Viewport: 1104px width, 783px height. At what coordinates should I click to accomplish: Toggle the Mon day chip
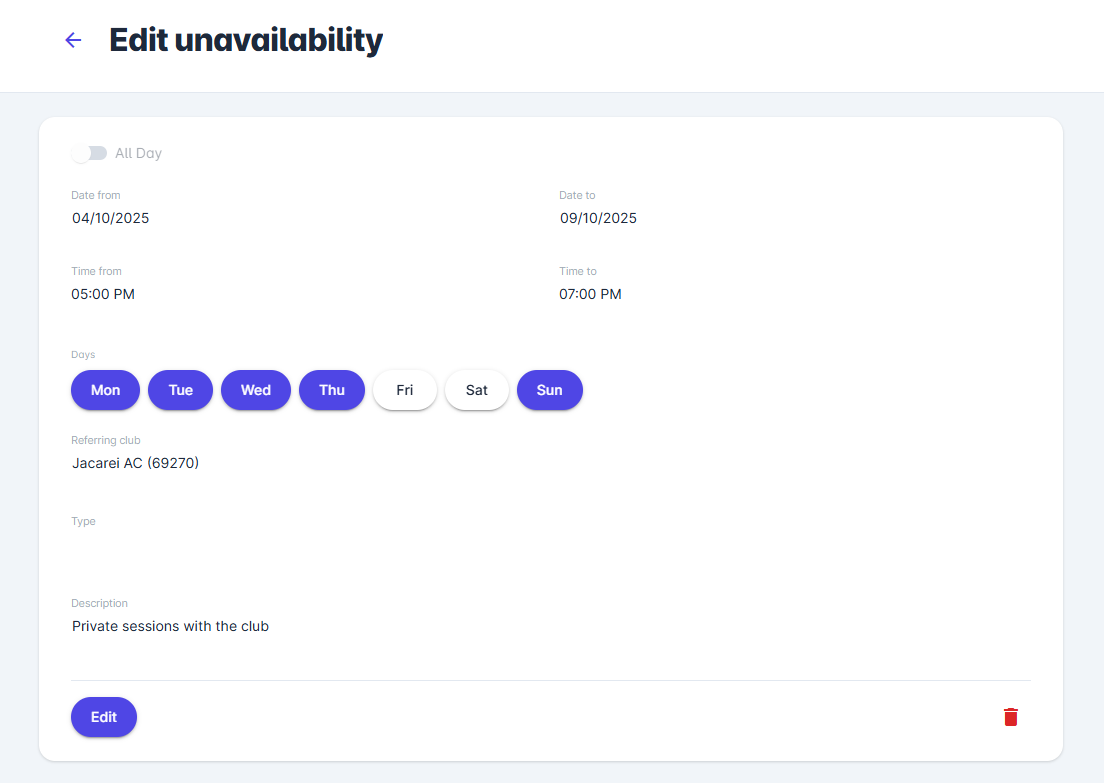105,390
